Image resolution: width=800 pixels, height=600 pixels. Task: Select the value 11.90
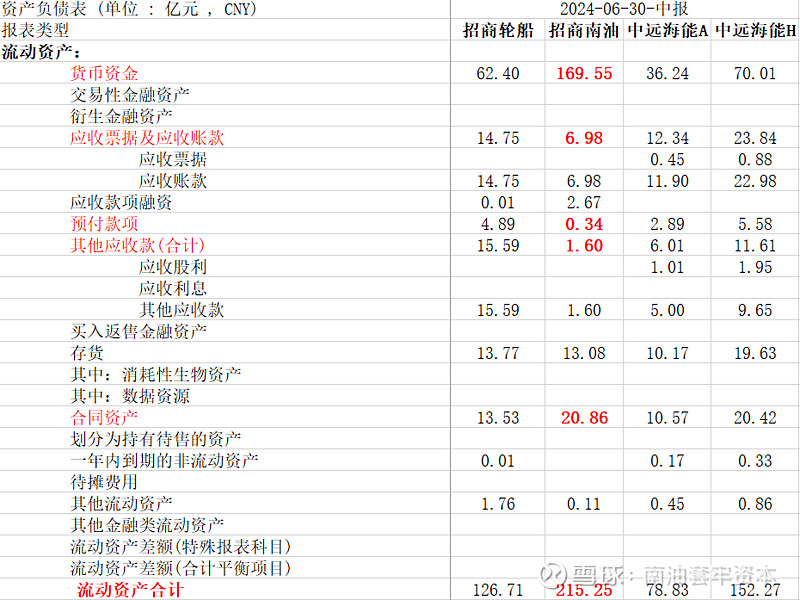click(x=667, y=181)
